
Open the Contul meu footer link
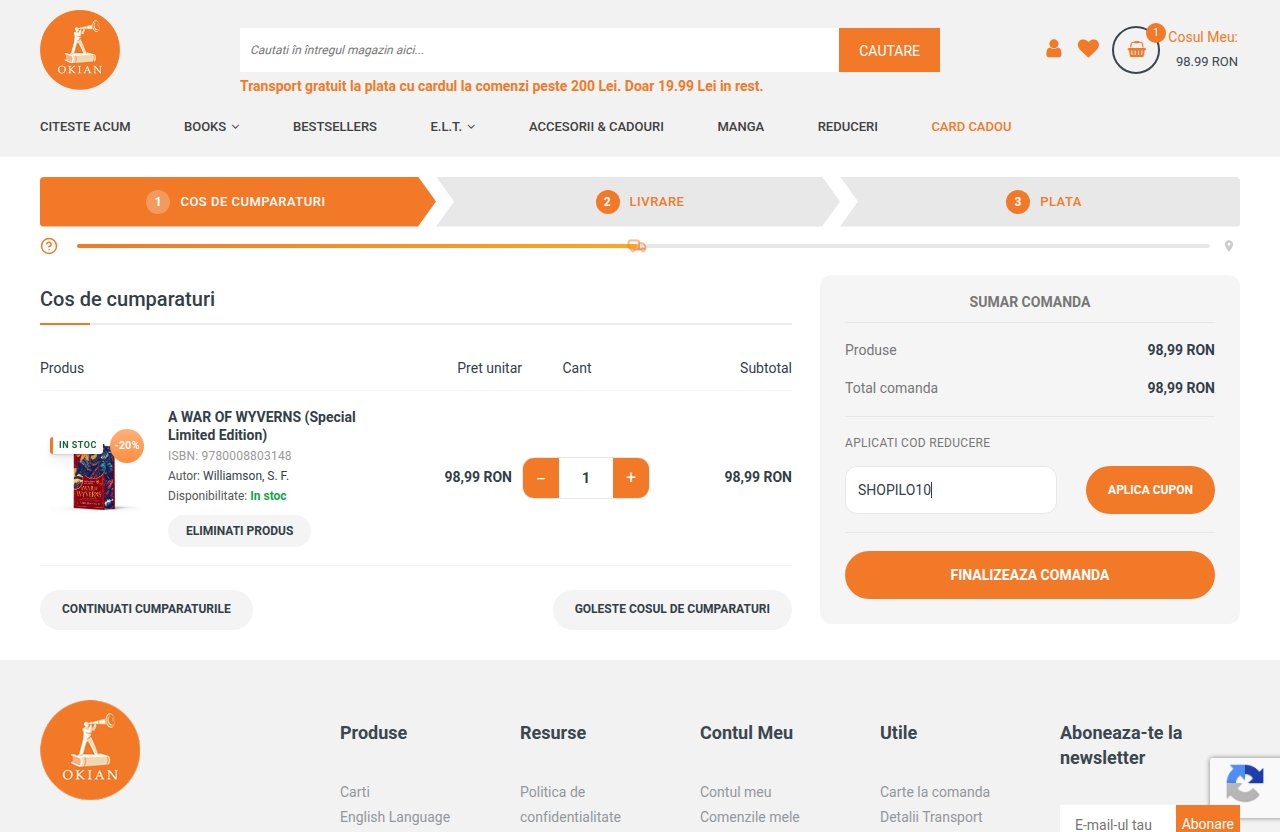736,792
